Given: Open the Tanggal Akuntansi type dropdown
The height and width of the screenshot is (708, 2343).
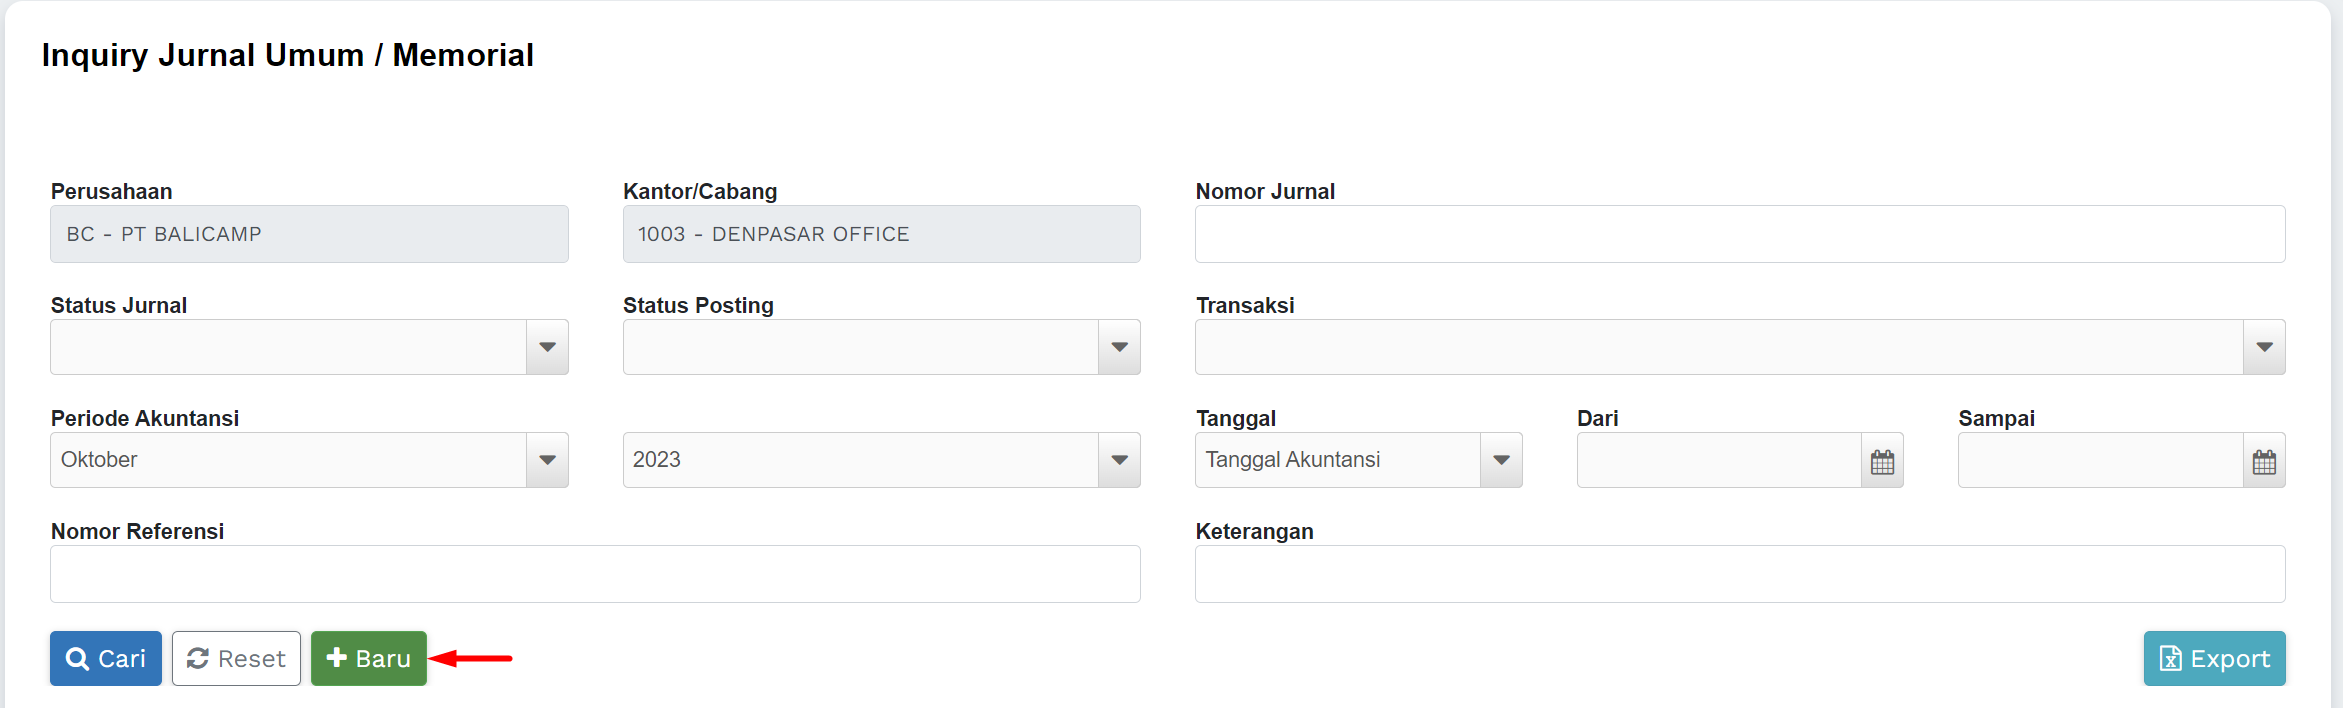Looking at the screenshot, I should [1501, 460].
